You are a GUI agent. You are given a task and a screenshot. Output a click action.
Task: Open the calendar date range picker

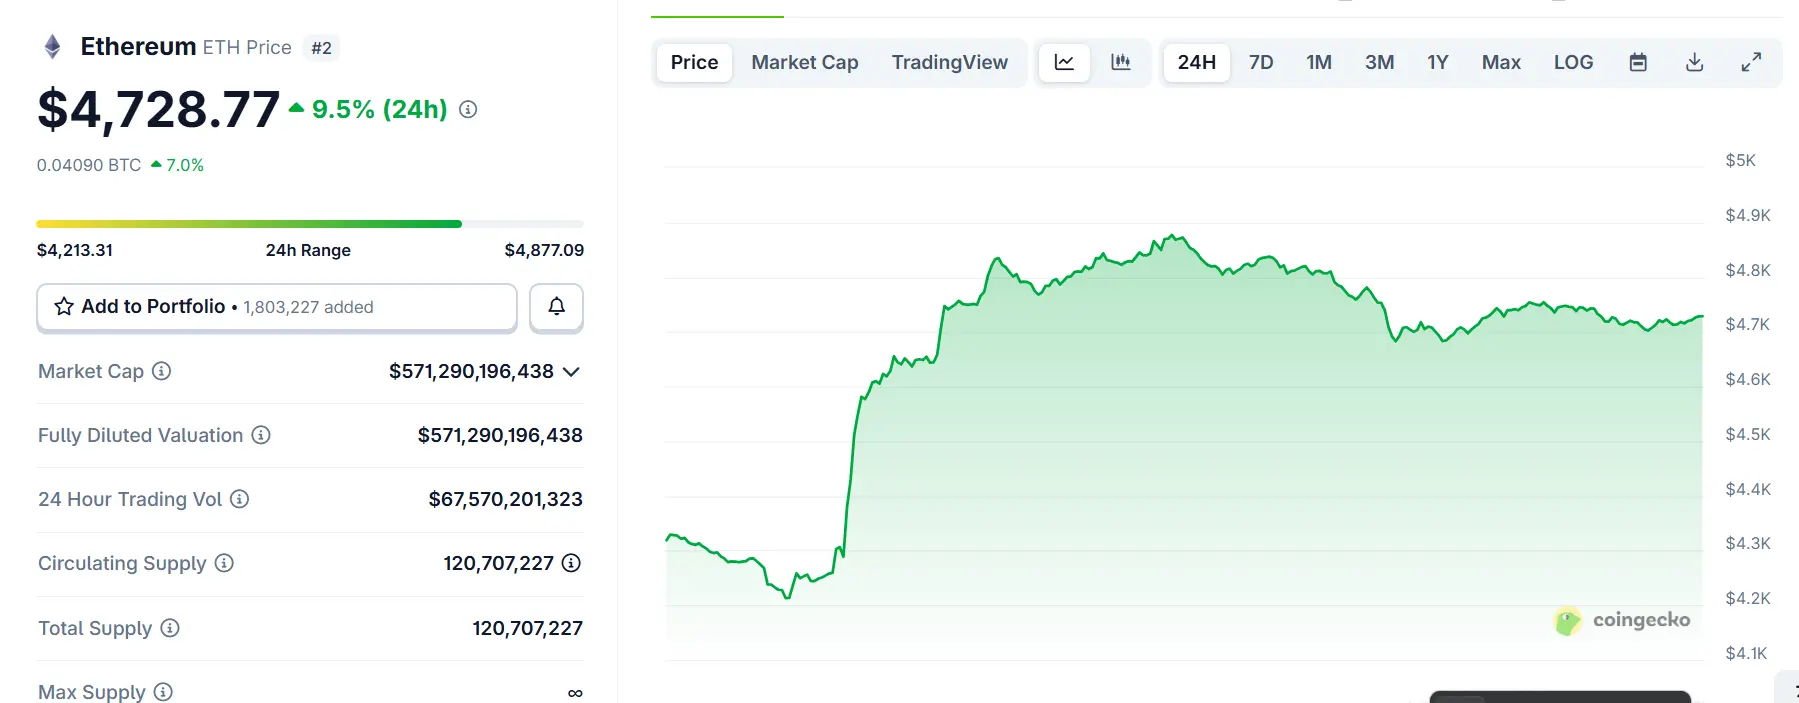tap(1638, 62)
